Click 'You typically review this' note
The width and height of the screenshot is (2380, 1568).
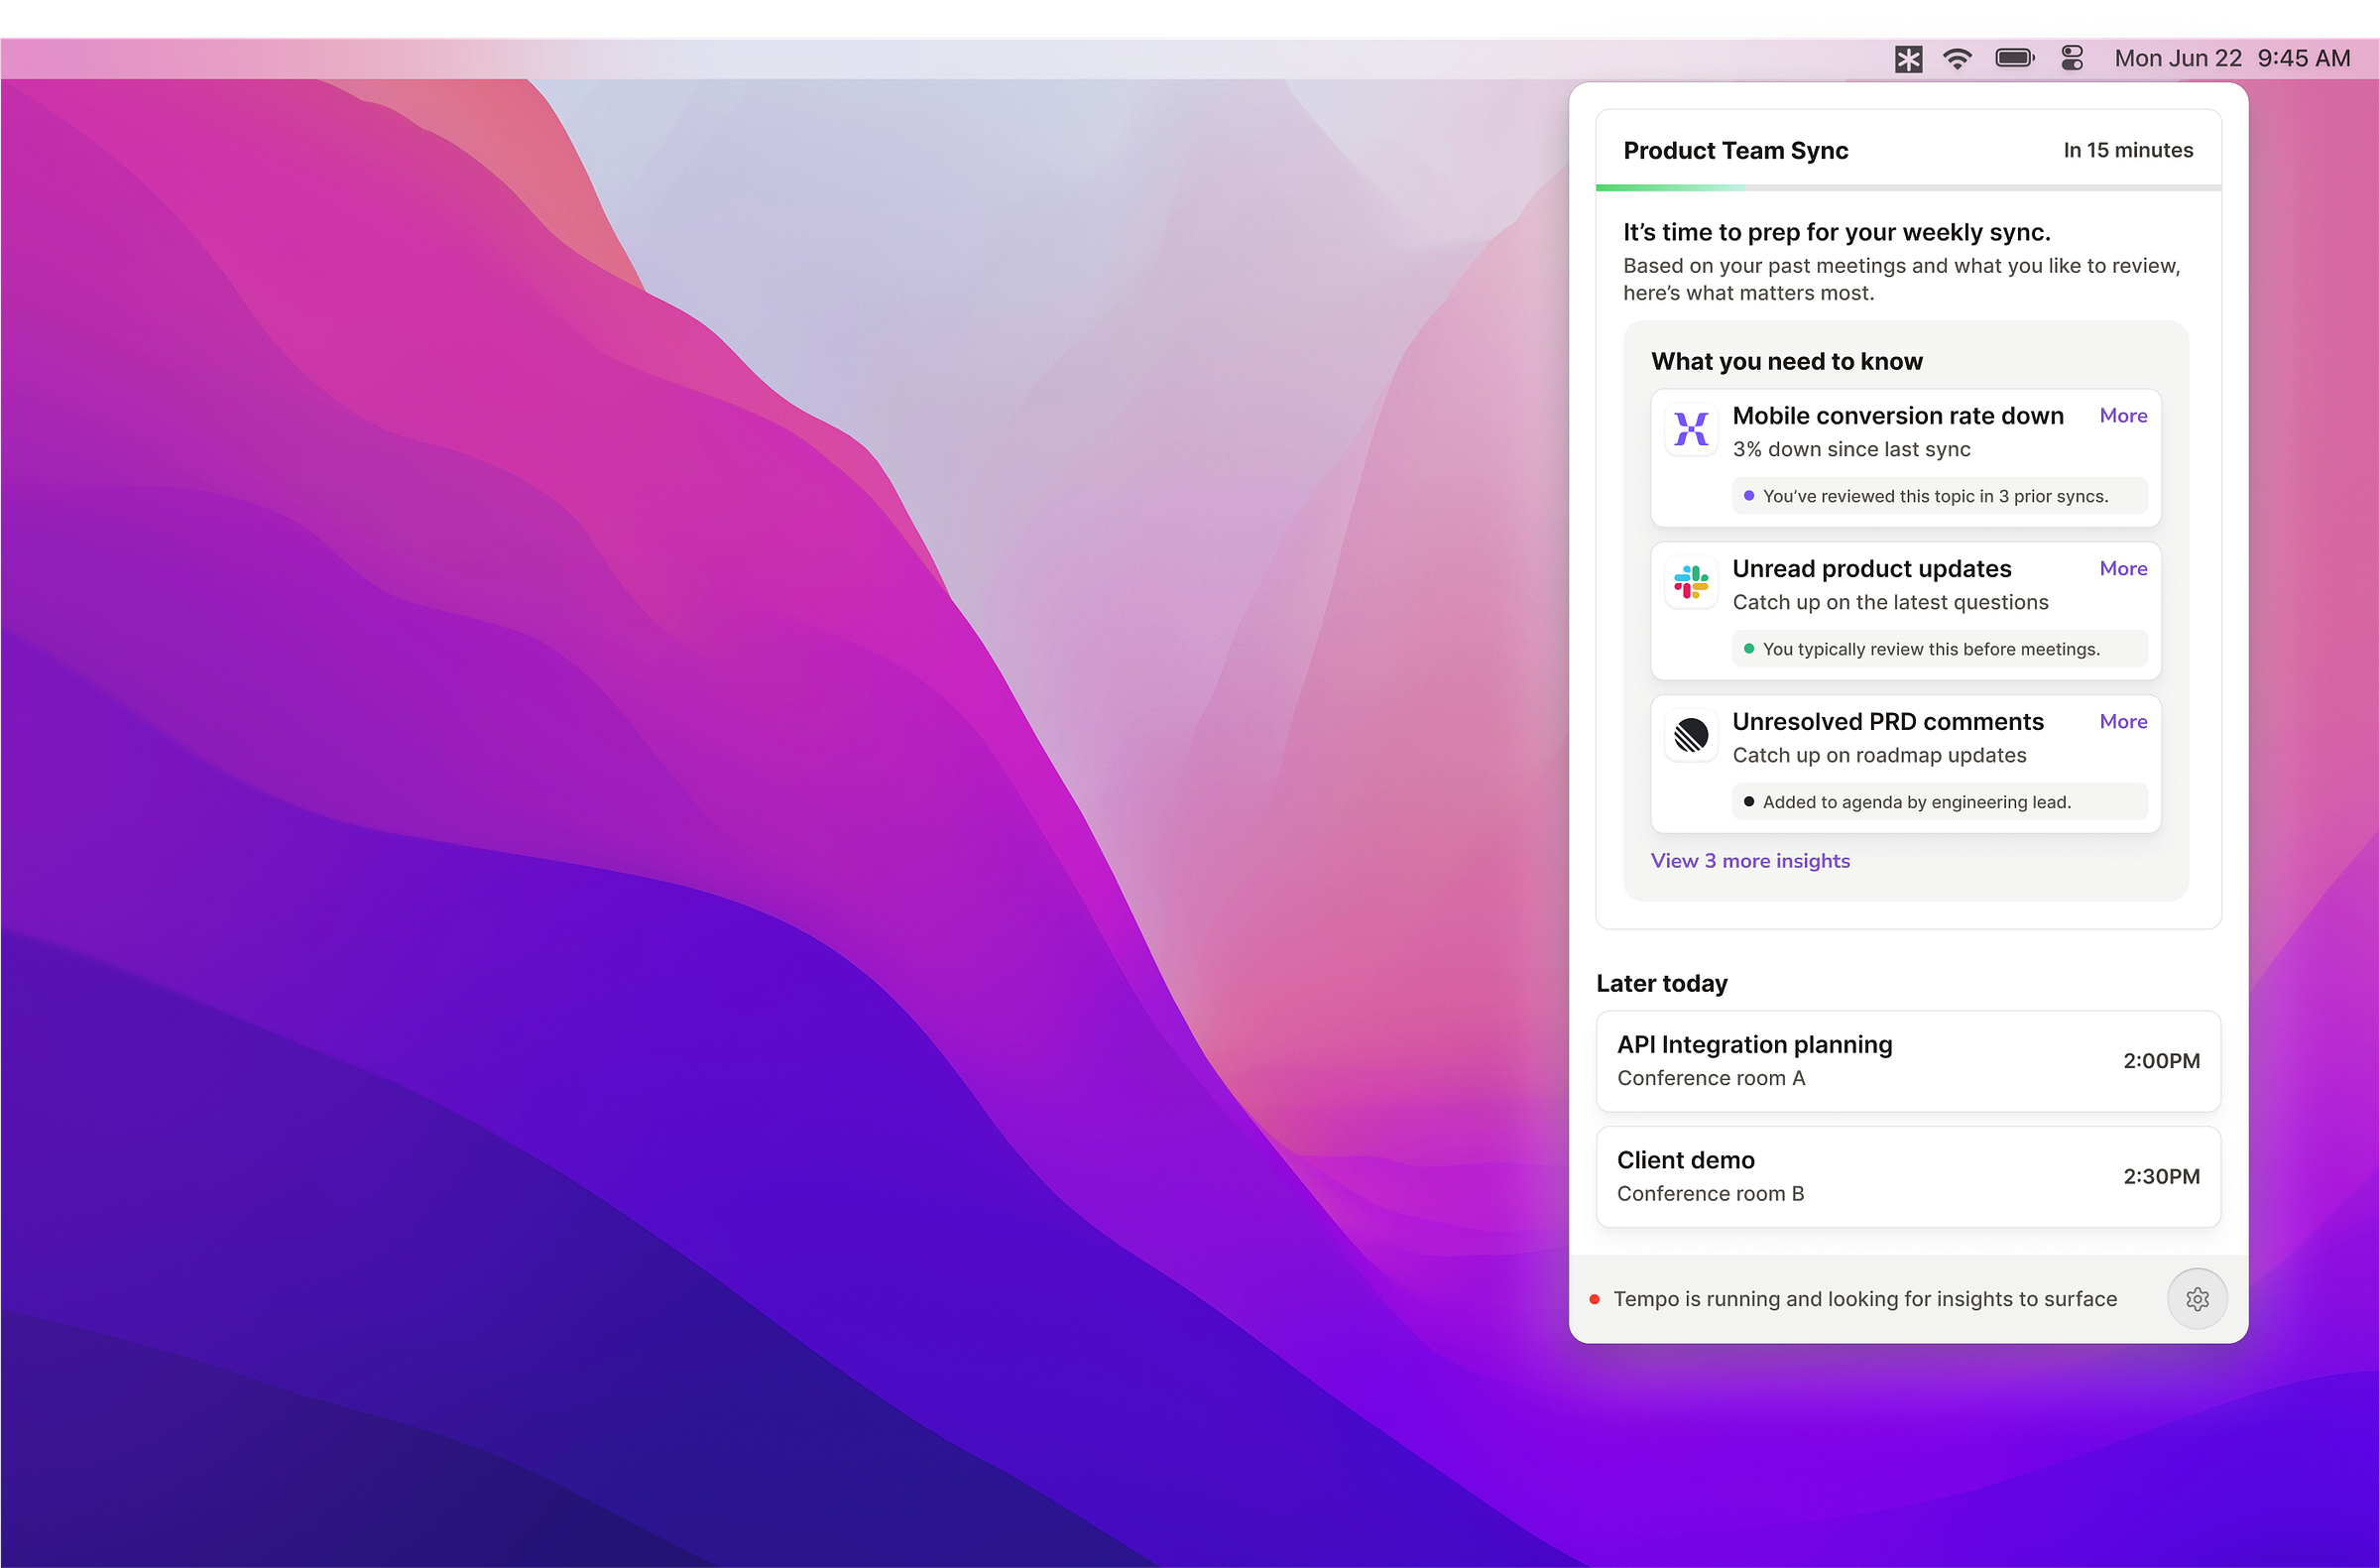click(x=1930, y=649)
